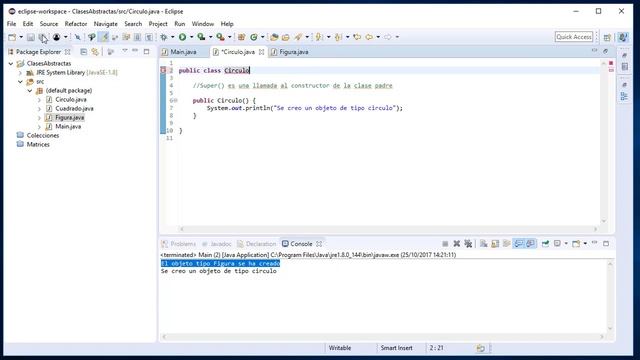Open the Javadoc view tab

click(217, 244)
